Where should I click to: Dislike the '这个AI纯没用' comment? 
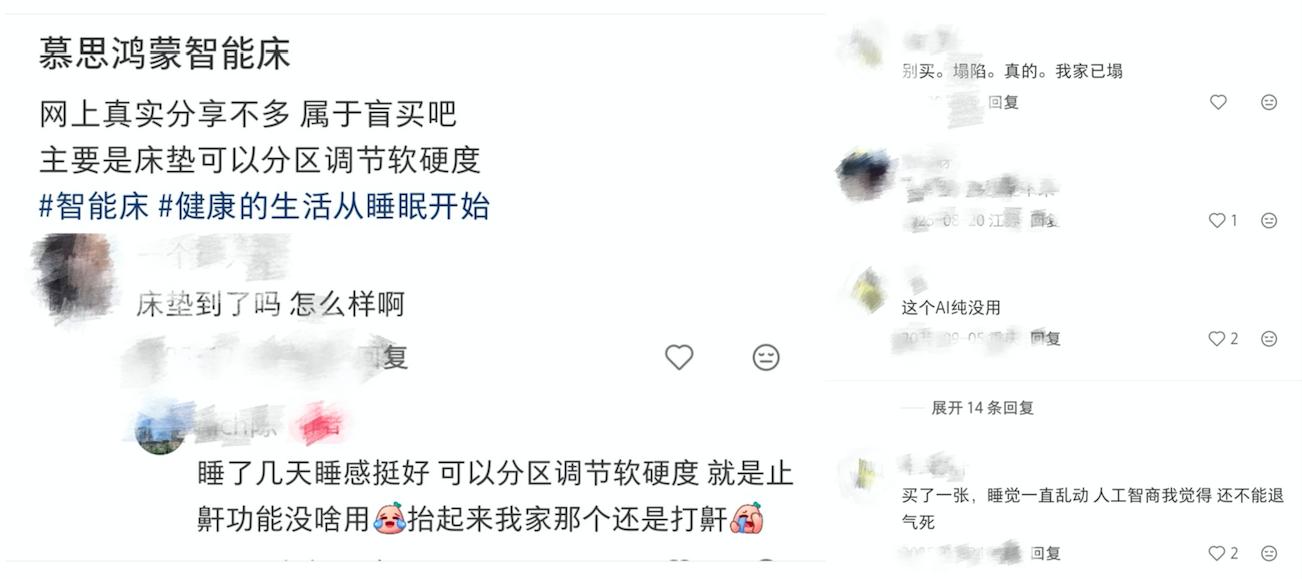[x=1269, y=339]
